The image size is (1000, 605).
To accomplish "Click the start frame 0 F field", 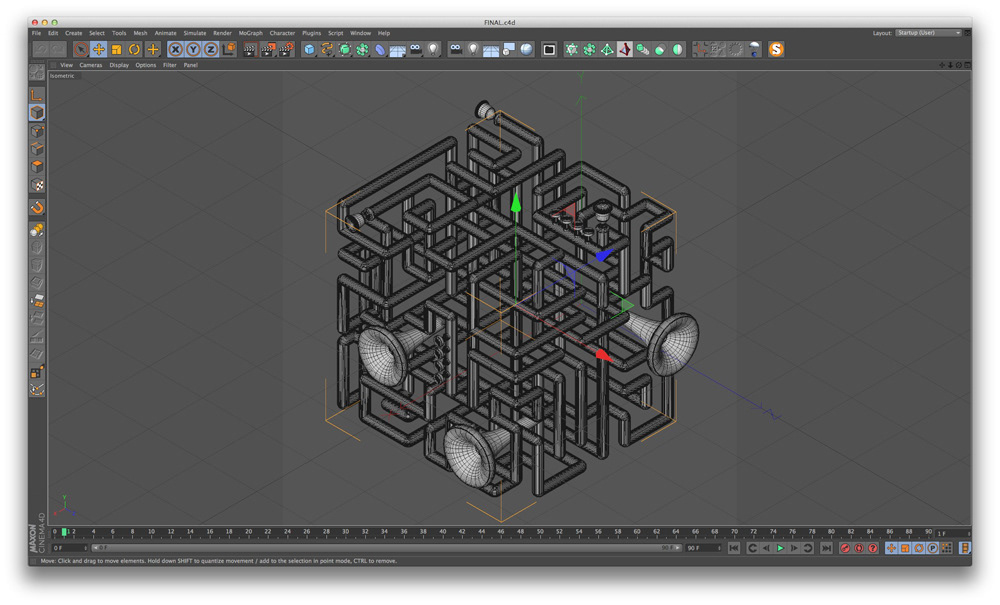I will tap(70, 548).
